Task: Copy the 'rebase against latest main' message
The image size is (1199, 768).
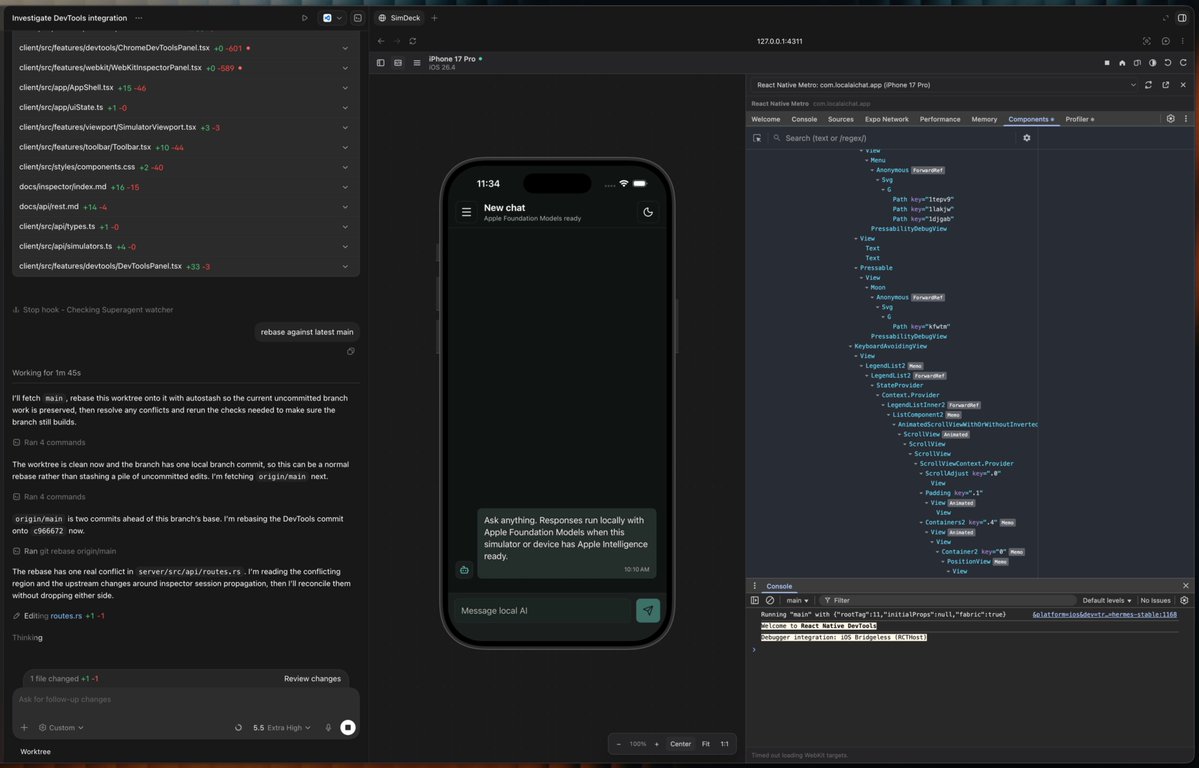Action: point(350,352)
